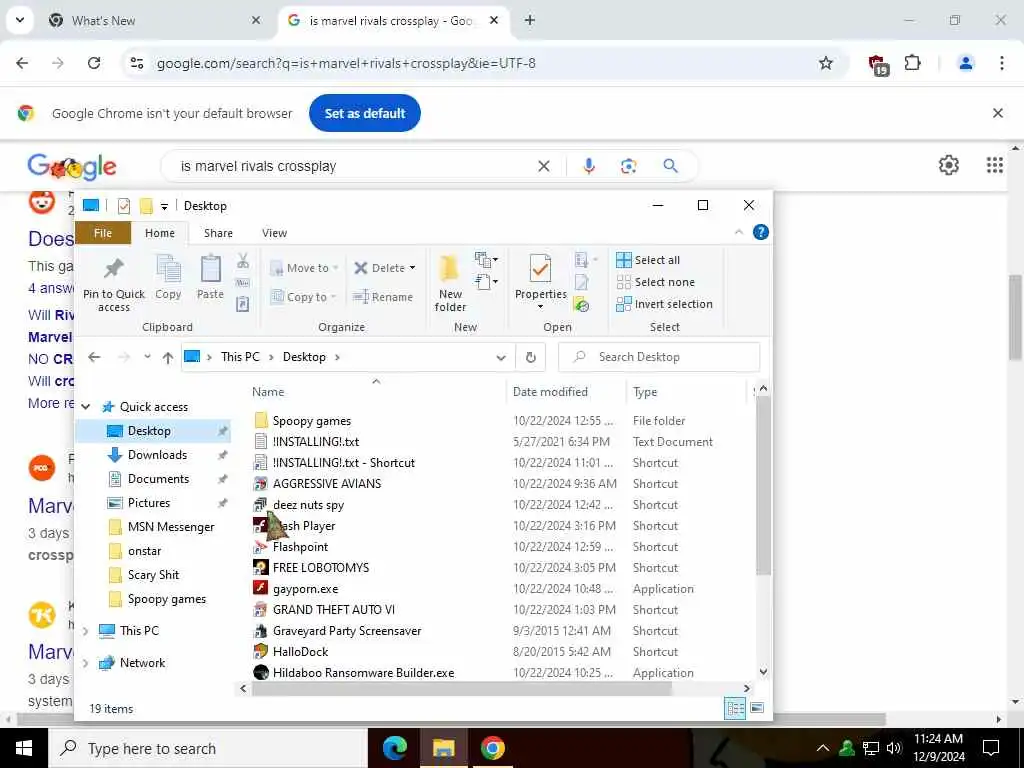
Task: Click Chrome taskbar icon
Action: click(x=492, y=748)
